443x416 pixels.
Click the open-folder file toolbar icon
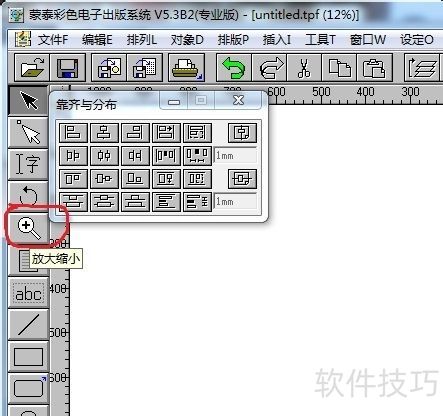(x=32, y=67)
